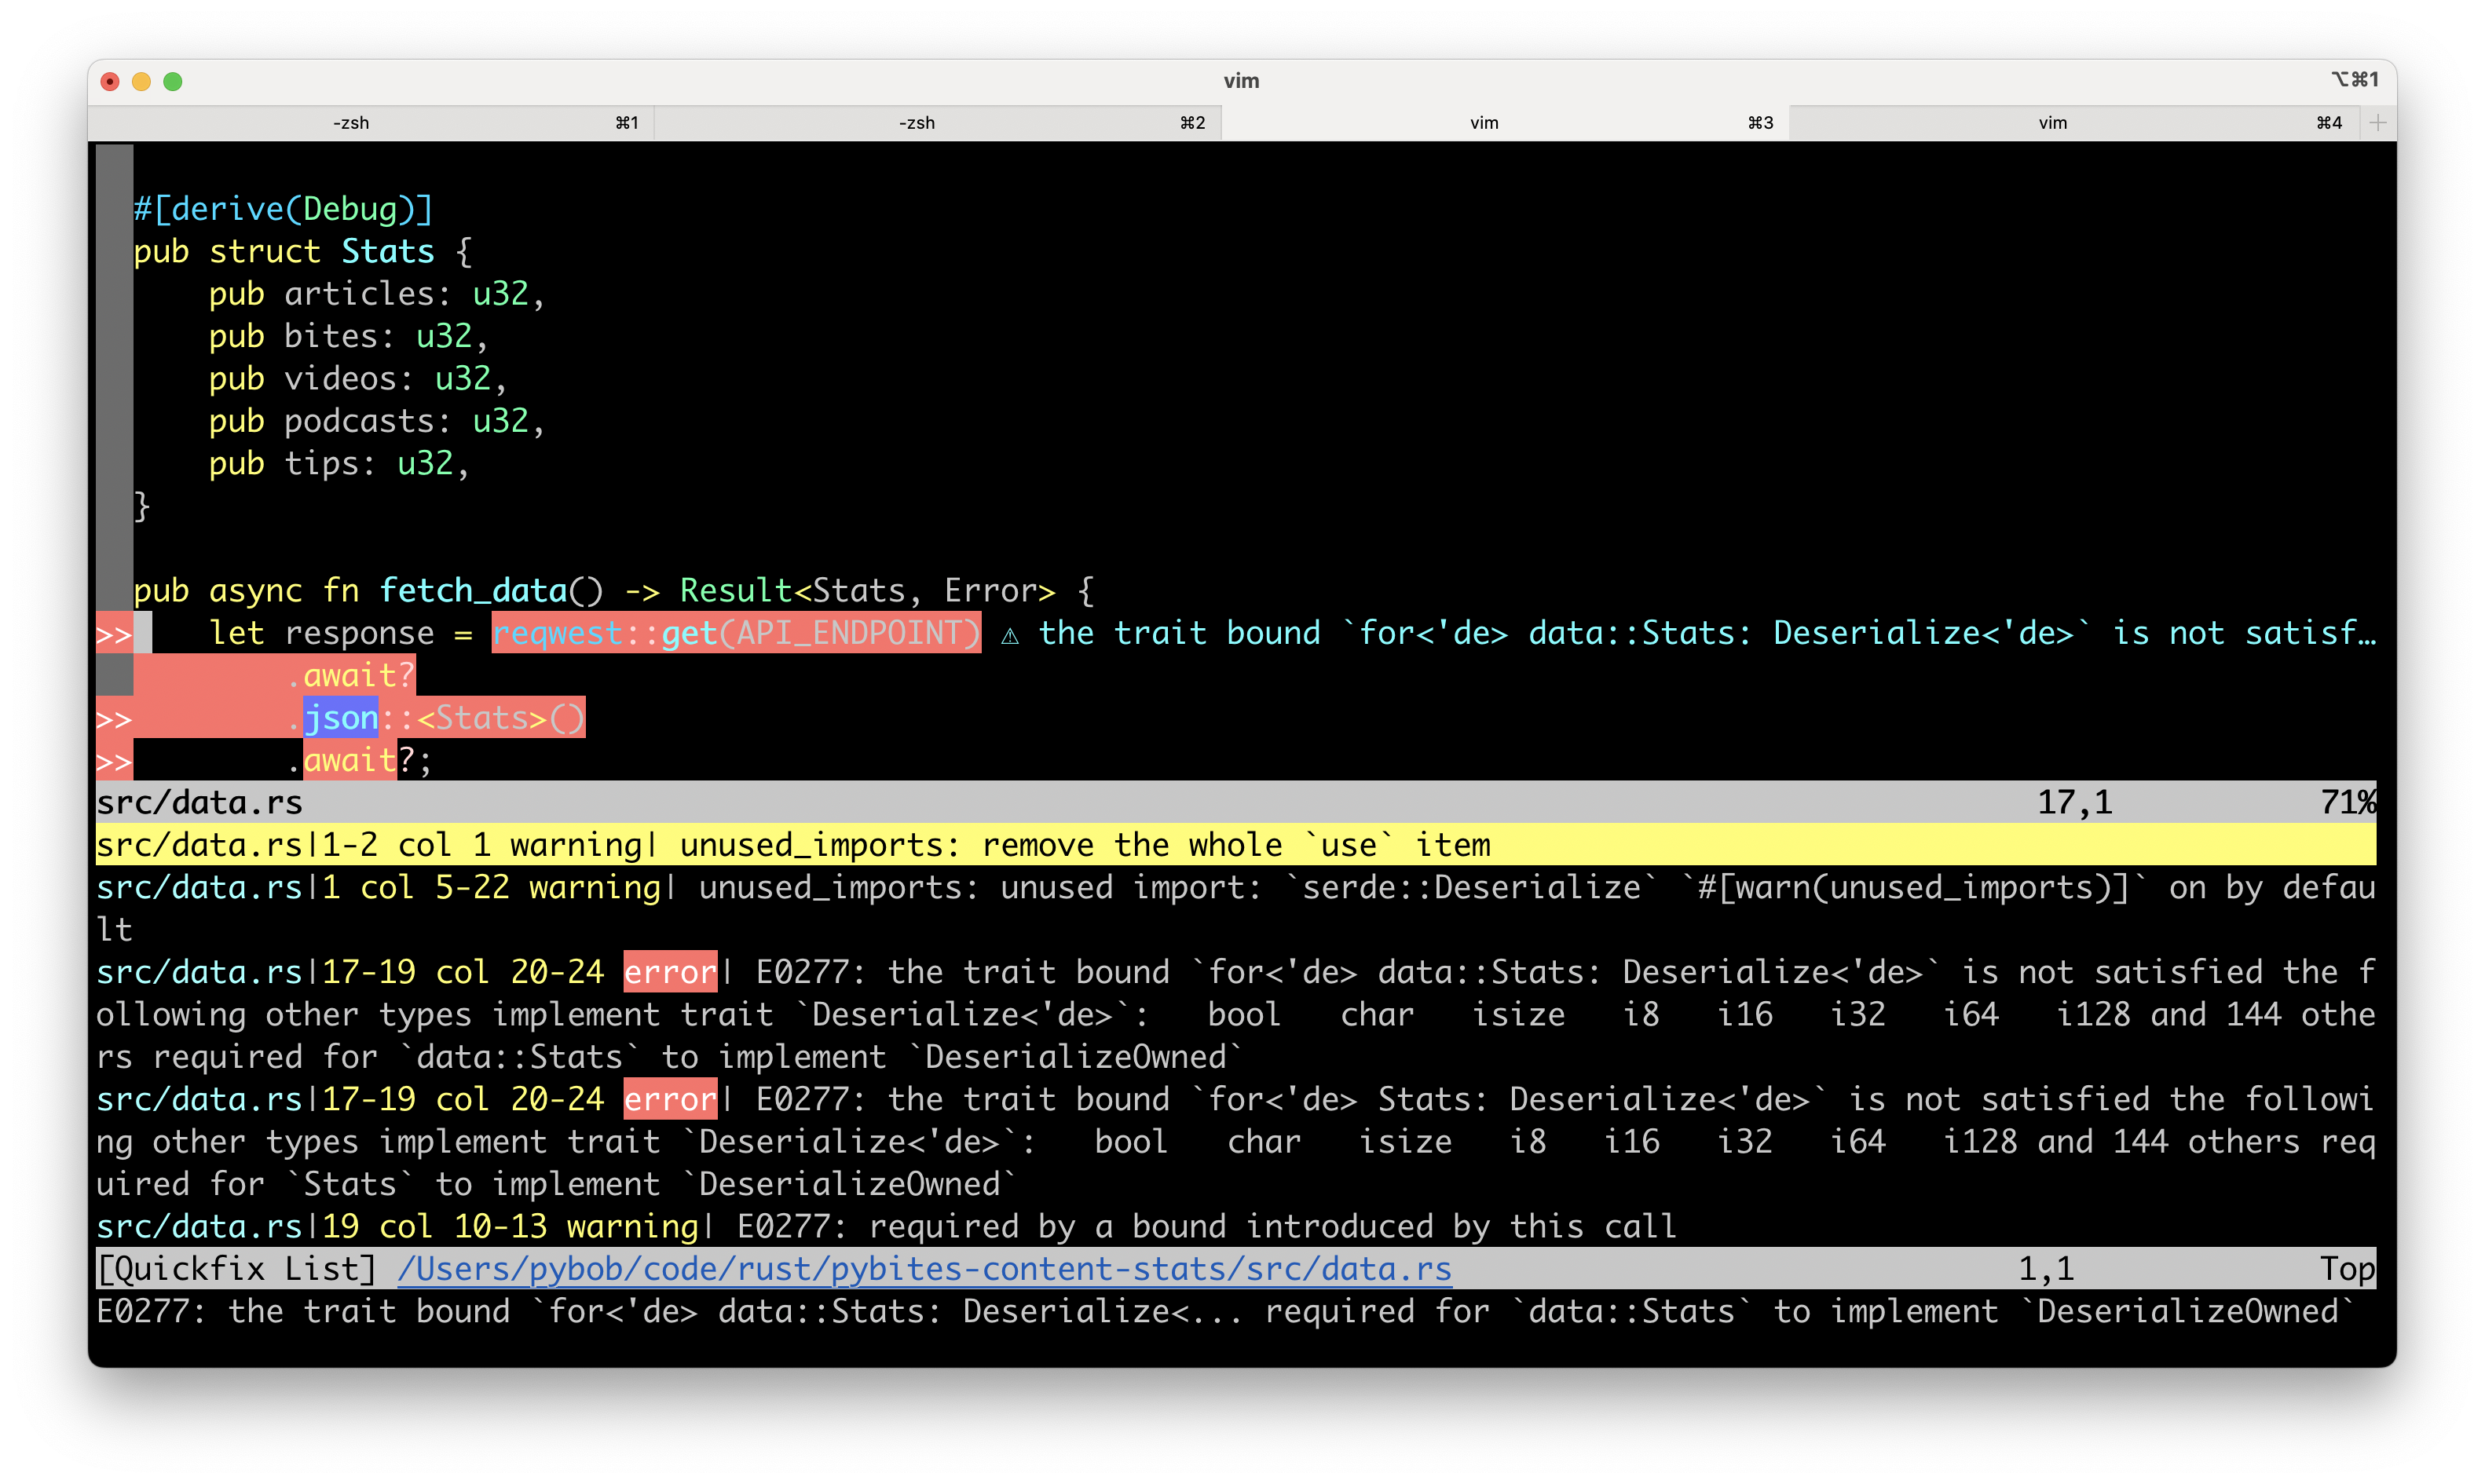Click the 'pub podcasts: u32' field
The image size is (2485, 1484).
click(x=376, y=421)
